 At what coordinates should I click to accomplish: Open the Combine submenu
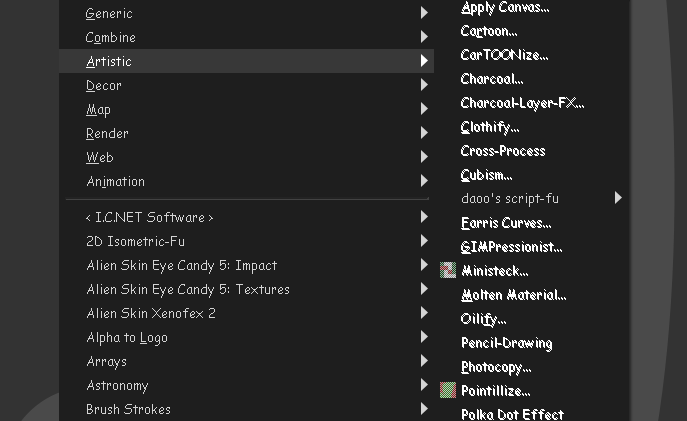[x=247, y=37]
